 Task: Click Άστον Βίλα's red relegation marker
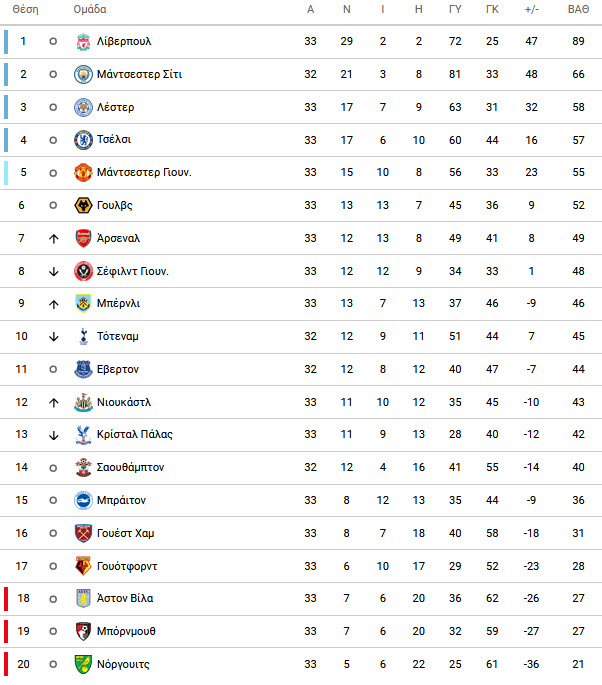point(6,599)
